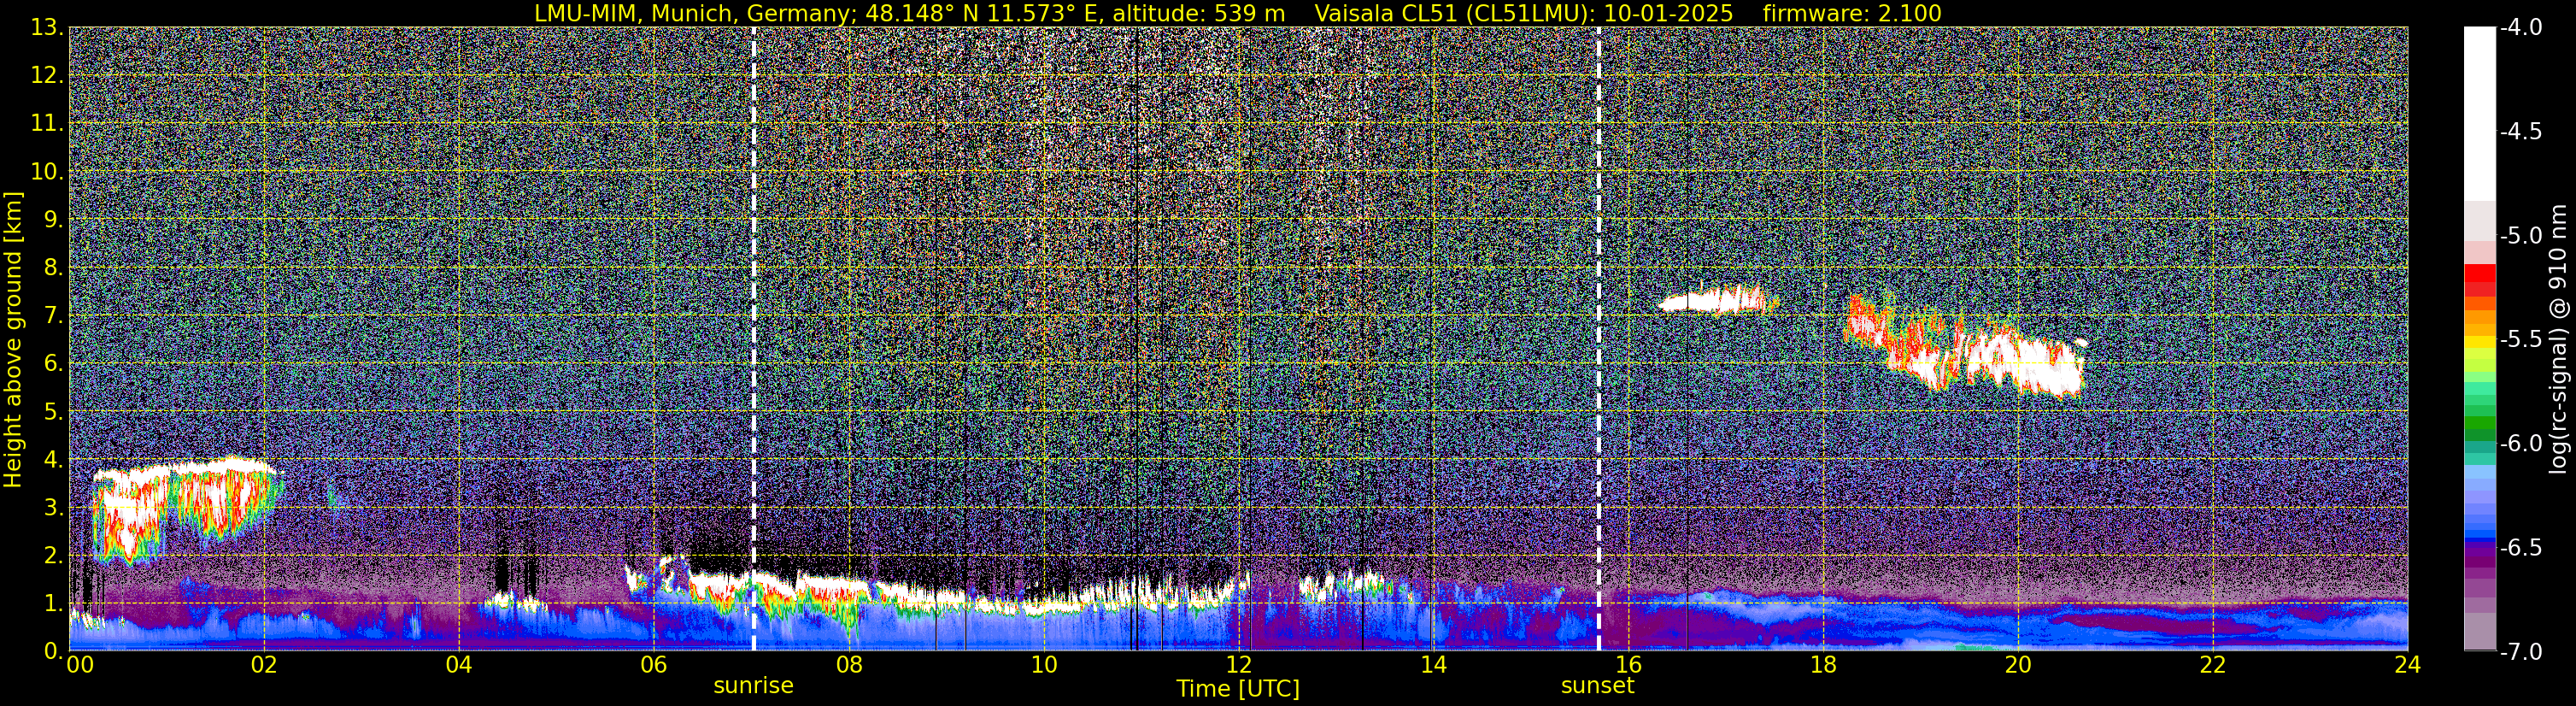The image size is (2576, 706).
Task: Click the 'log(rc-signal) @ 910 nm' colorbar label
Action: click(2557, 339)
